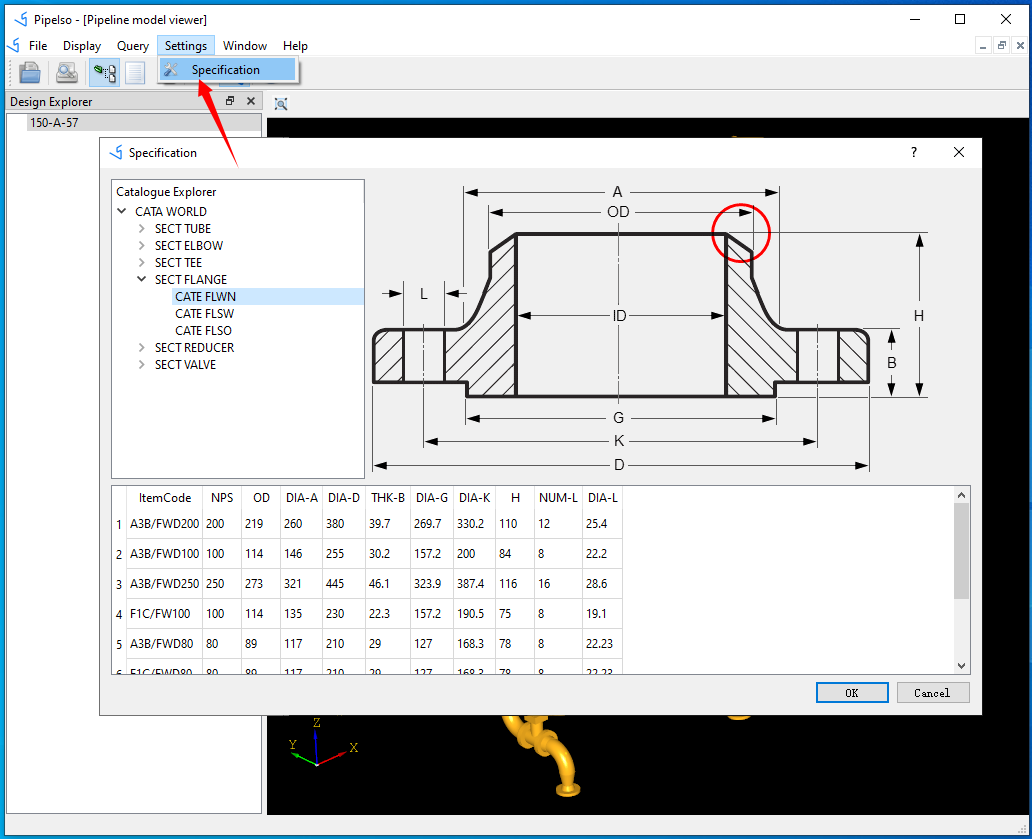The width and height of the screenshot is (1032, 839).
Task: Select CATE FLSW in the catalogue
Action: tap(204, 314)
